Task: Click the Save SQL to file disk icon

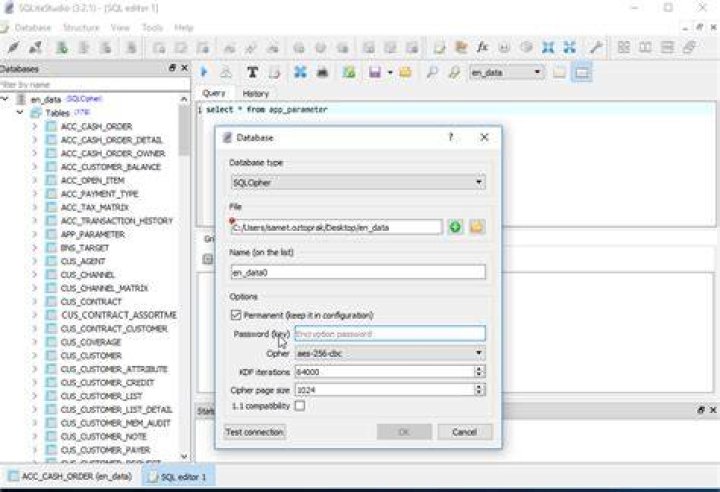Action: tap(375, 72)
